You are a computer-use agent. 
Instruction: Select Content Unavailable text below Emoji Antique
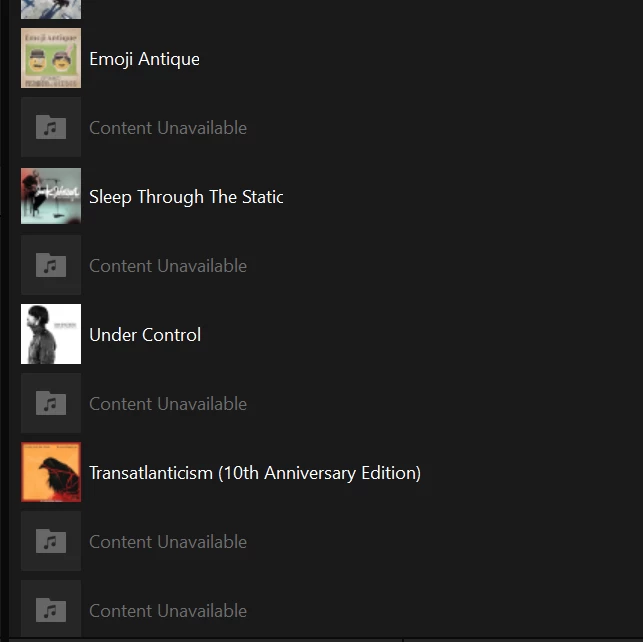[x=168, y=128]
